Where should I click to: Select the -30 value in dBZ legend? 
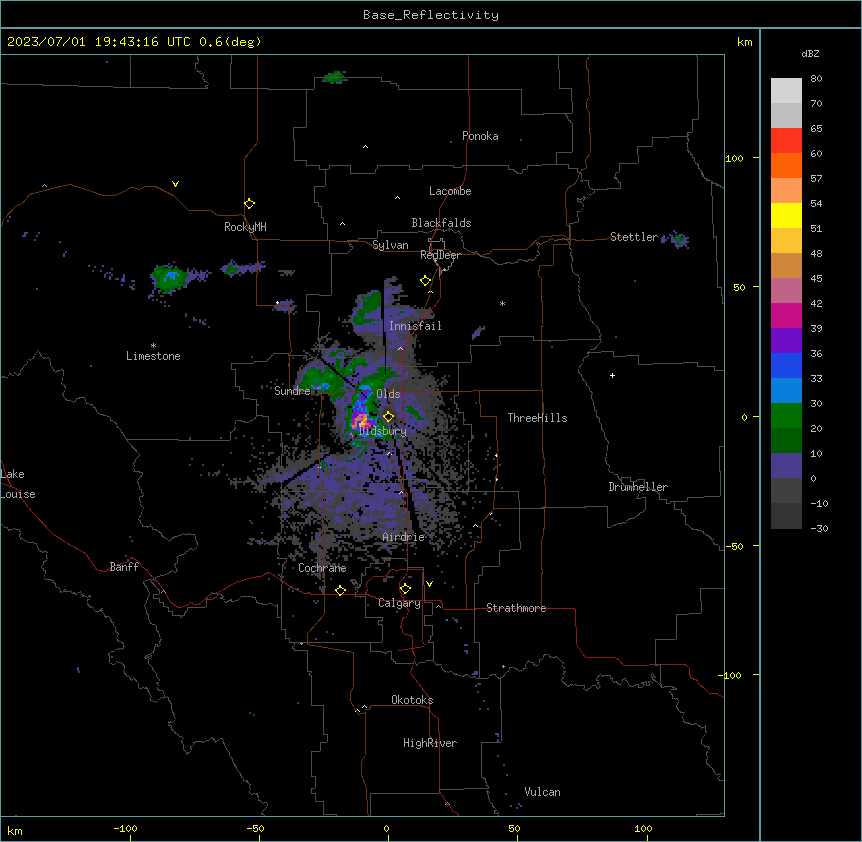tap(819, 528)
